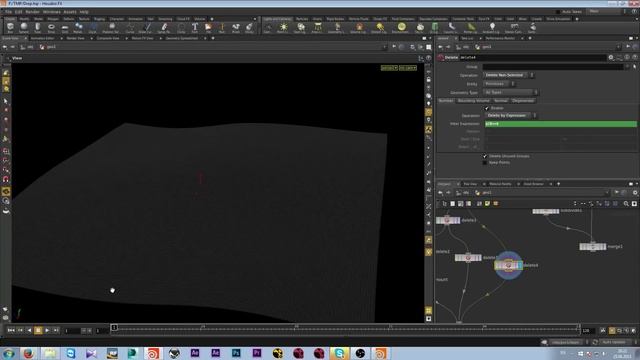
Task: Open Photoshop from the taskbar
Action: [x=236, y=353]
